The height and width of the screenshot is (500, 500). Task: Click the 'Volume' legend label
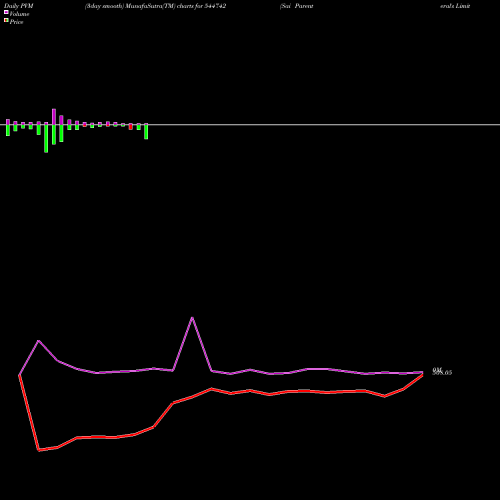19,14
